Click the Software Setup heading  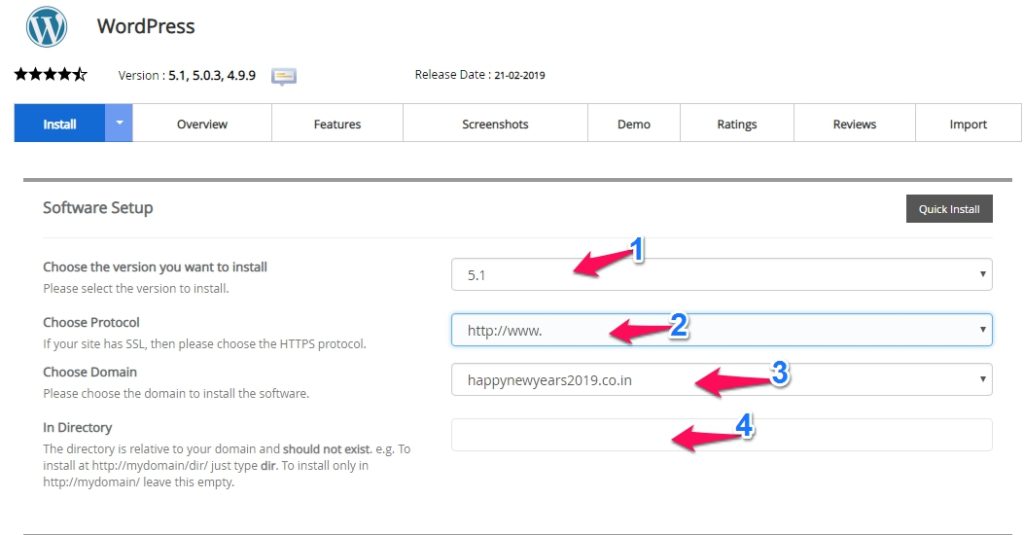point(98,208)
